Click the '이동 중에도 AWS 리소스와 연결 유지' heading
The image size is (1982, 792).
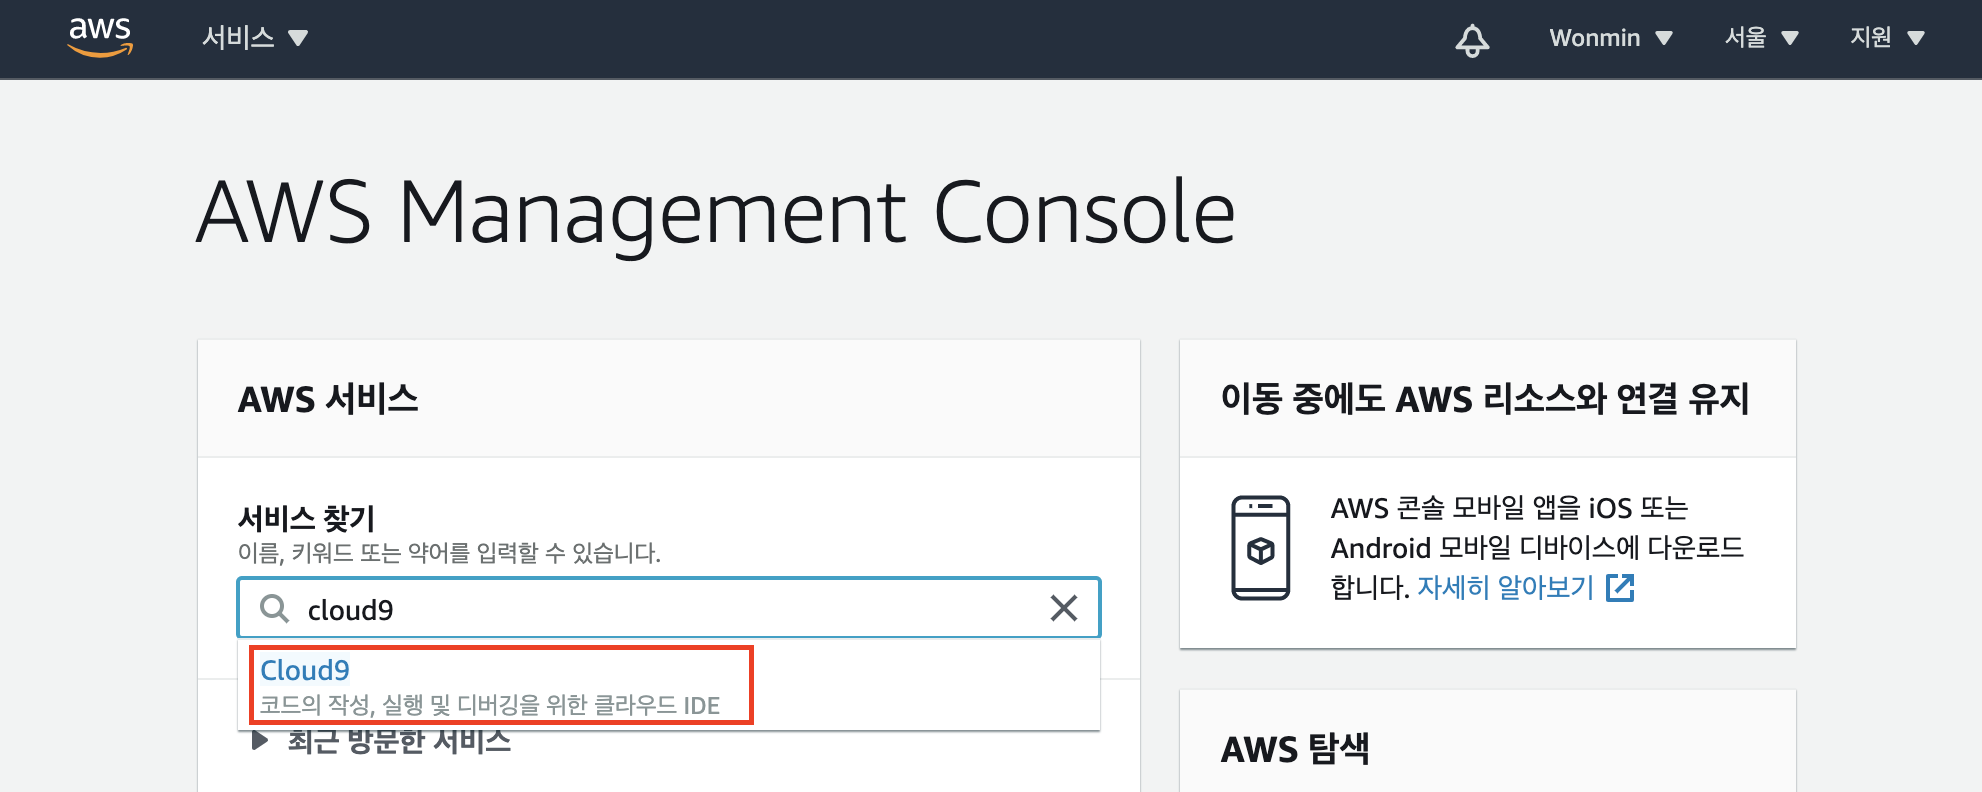tap(1485, 399)
